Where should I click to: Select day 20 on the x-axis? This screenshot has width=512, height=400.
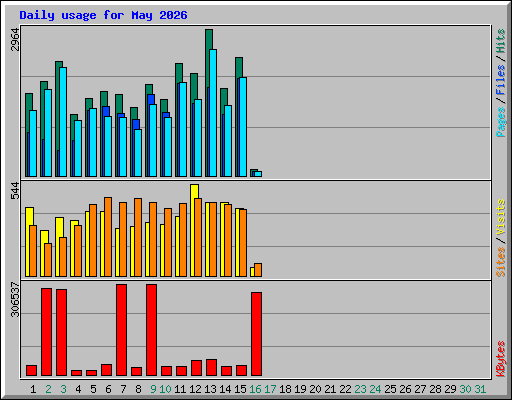point(315,389)
